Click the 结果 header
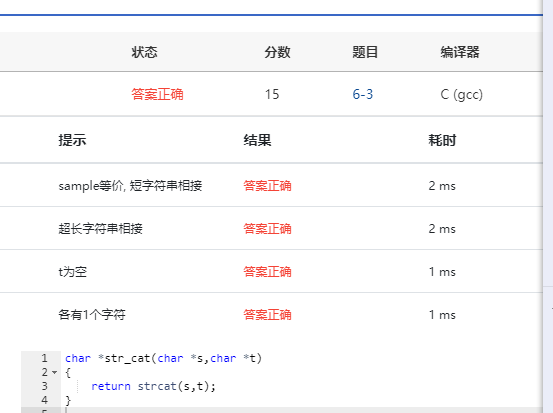The height and width of the screenshot is (413, 553). (x=257, y=140)
